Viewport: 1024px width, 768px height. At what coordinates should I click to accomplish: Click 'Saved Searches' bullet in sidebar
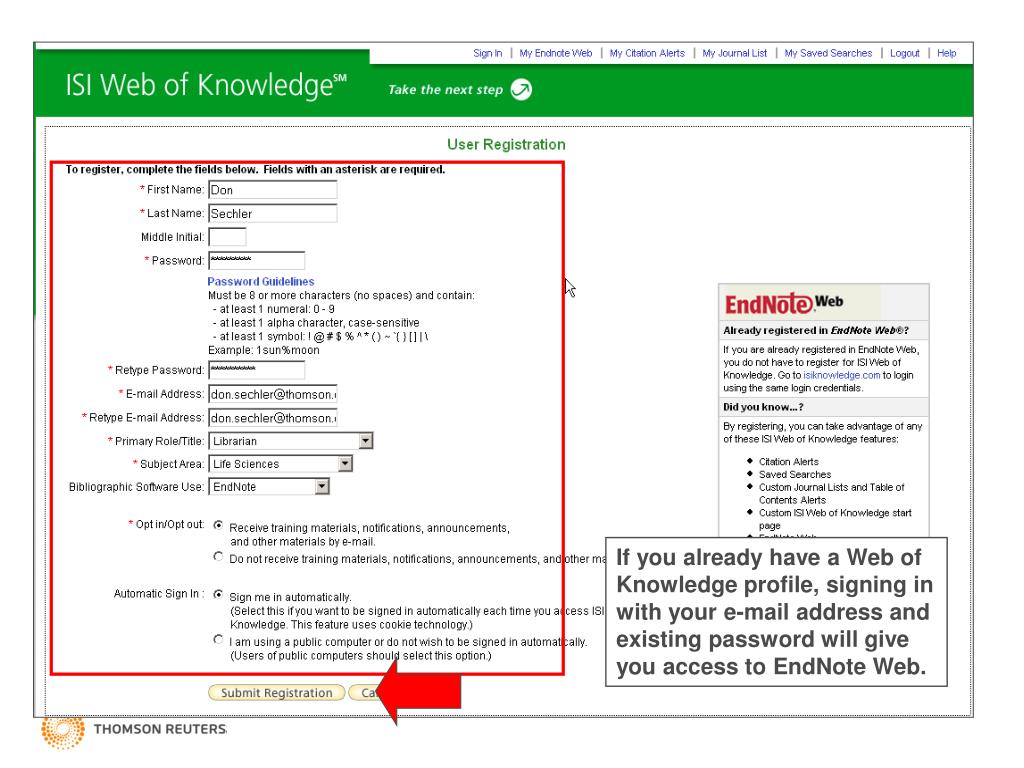(x=795, y=474)
